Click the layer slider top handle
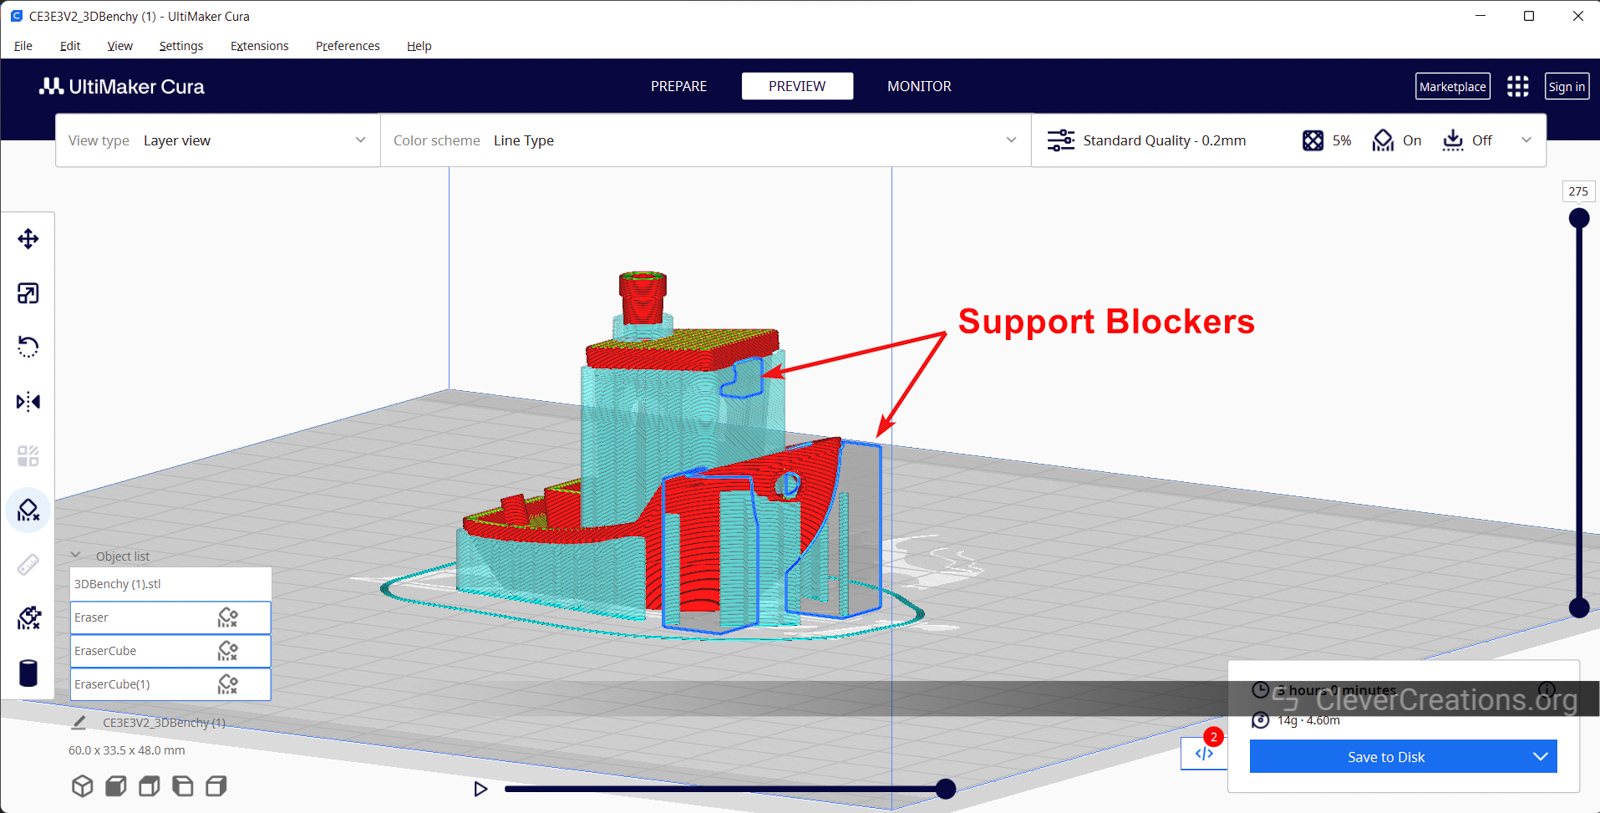This screenshot has height=813, width=1600. pos(1579,218)
